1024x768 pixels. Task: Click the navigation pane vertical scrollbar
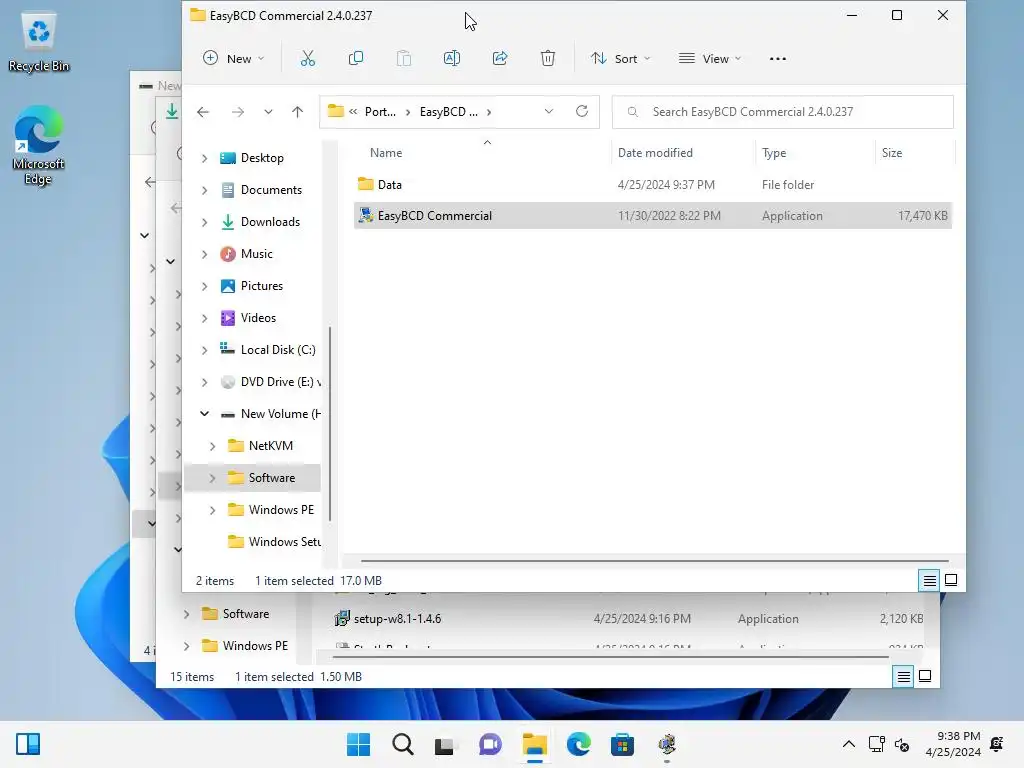(330, 424)
